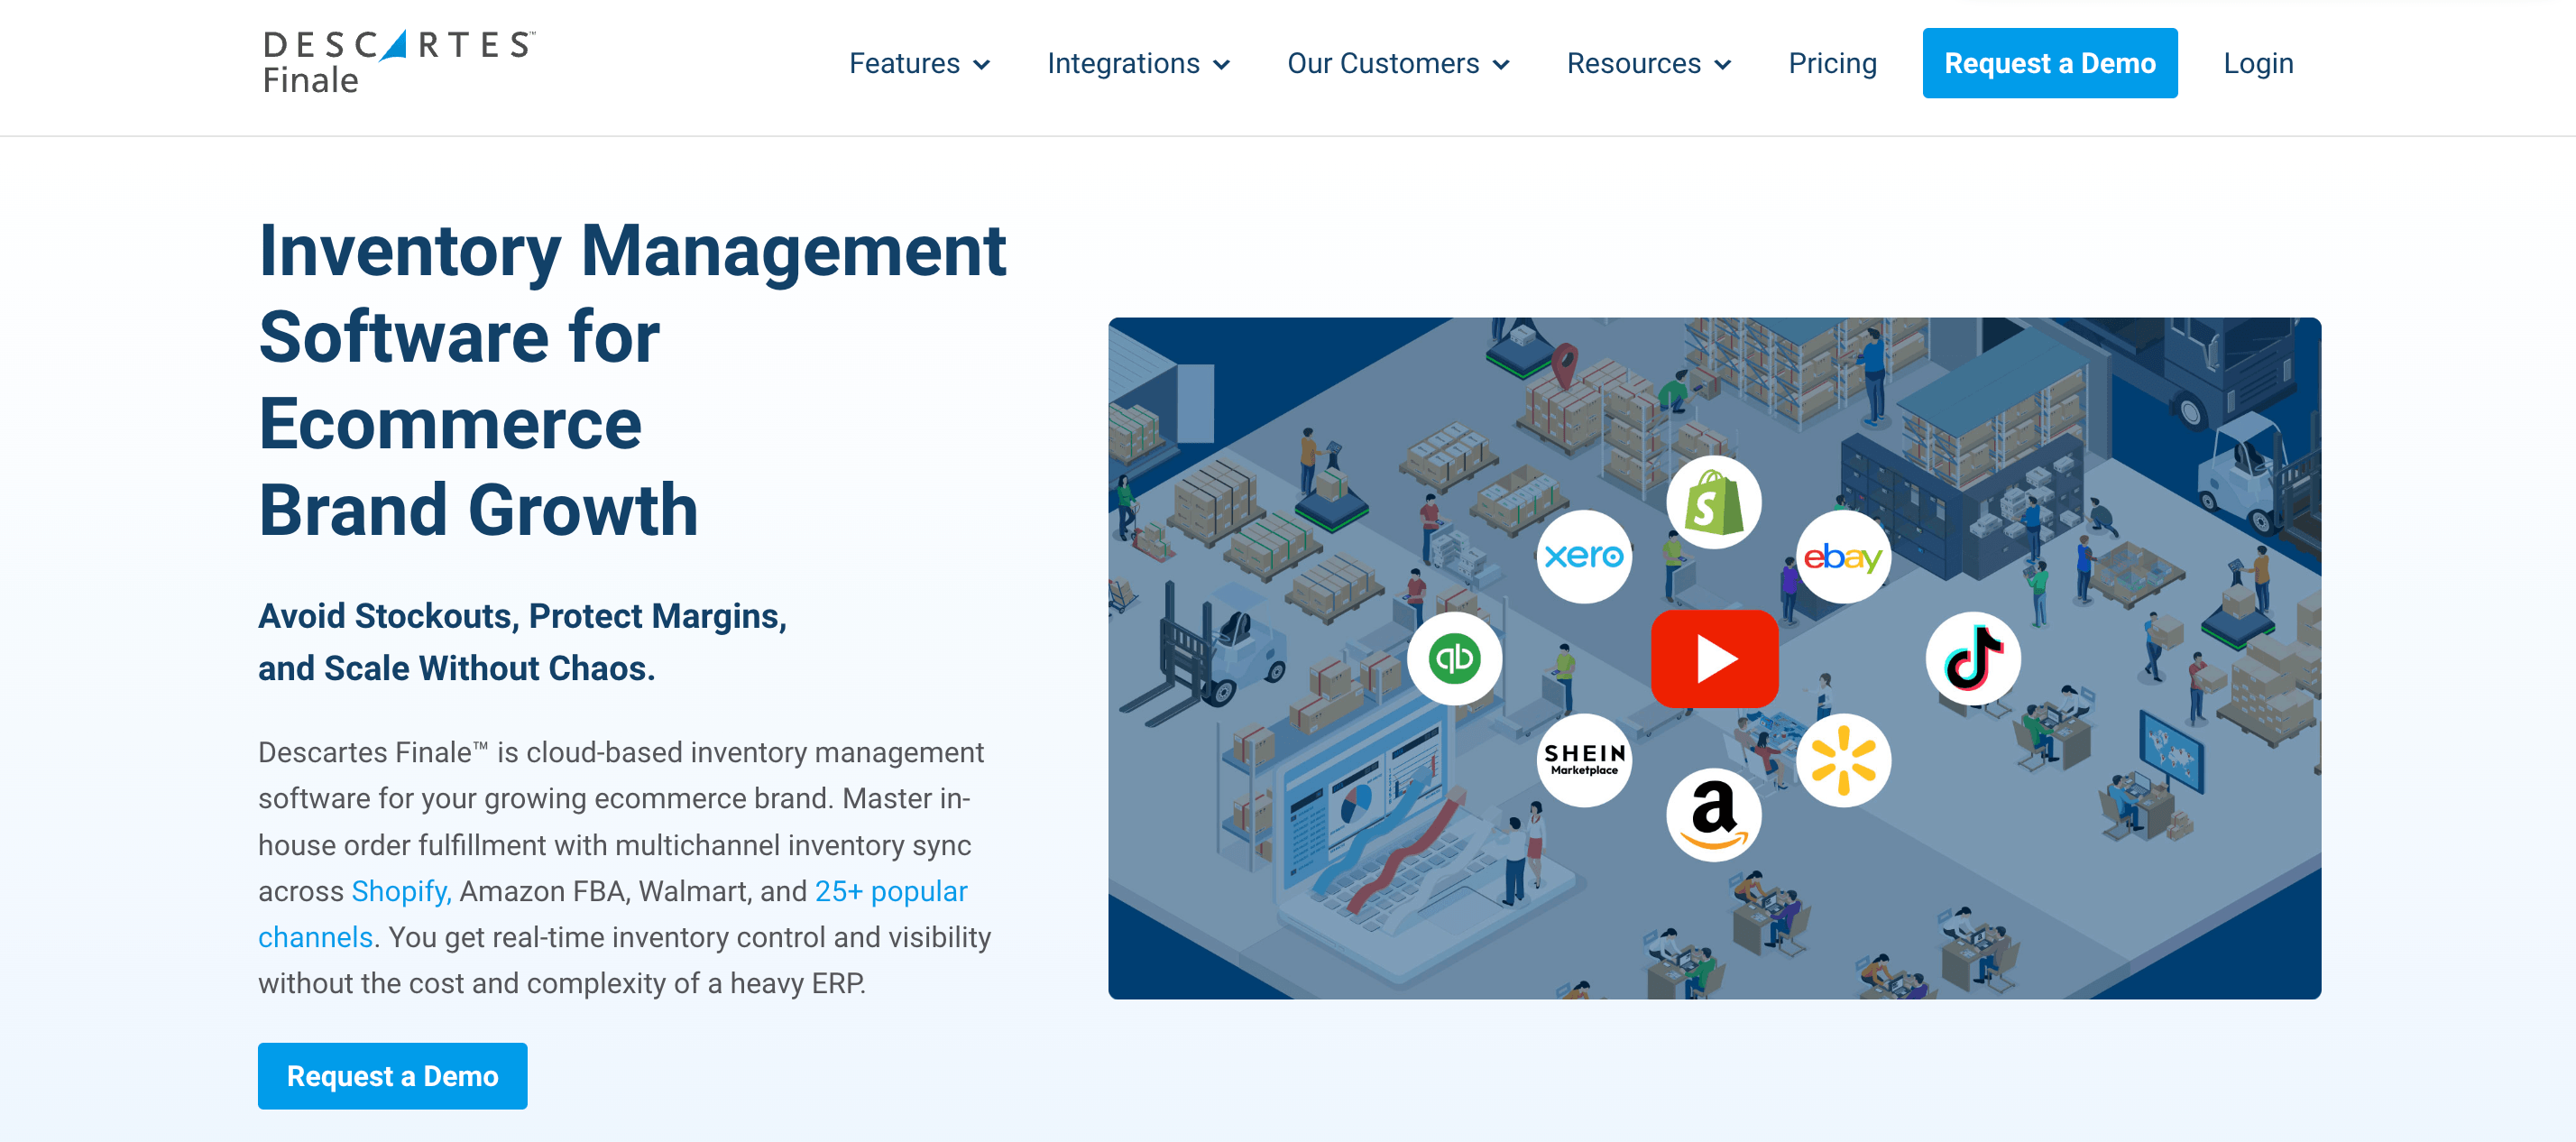
Task: Expand the Features dropdown chevron
Action: click(982, 65)
